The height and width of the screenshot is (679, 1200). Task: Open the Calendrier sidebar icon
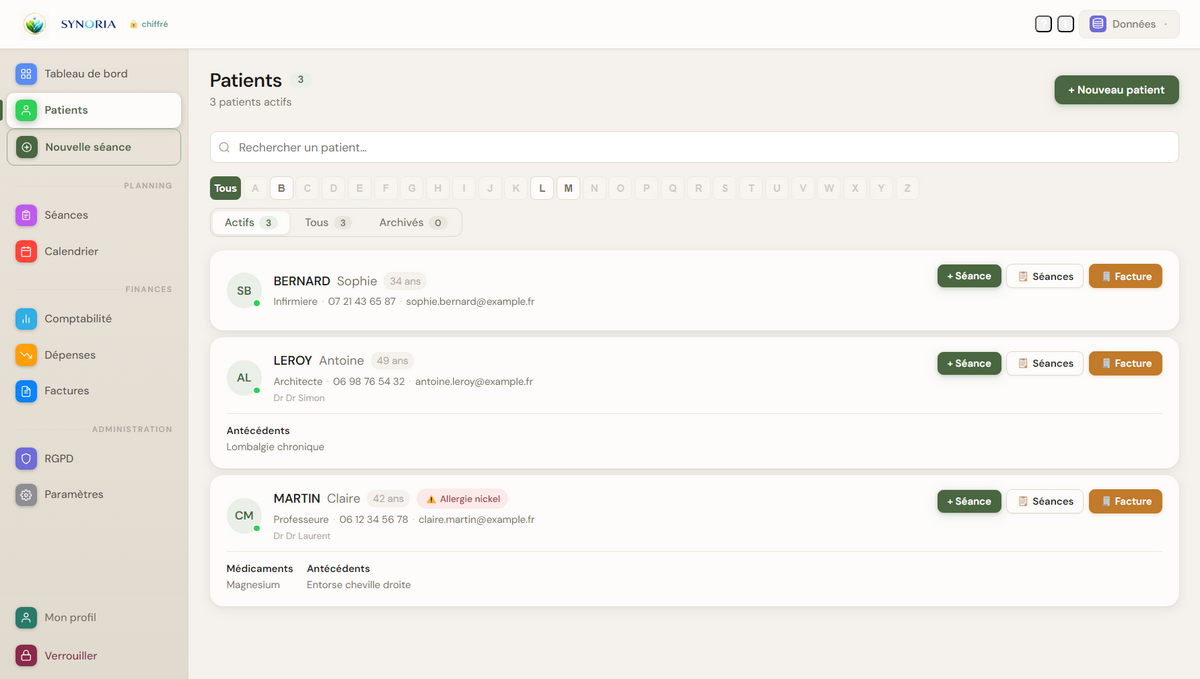[x=26, y=251]
